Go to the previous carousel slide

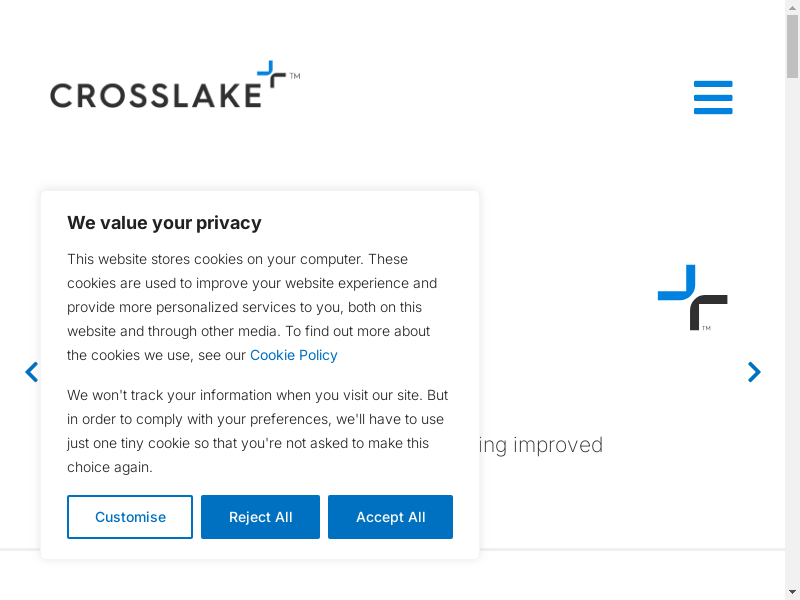pyautogui.click(x=31, y=372)
